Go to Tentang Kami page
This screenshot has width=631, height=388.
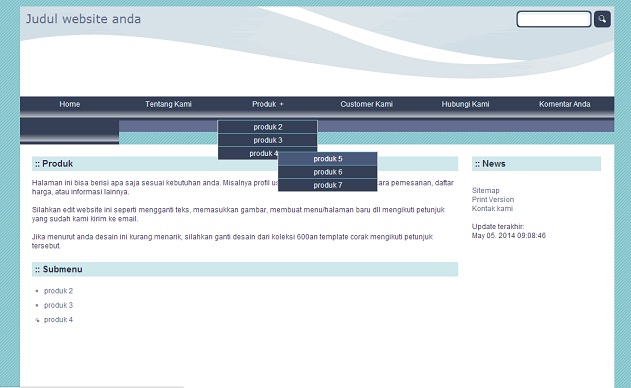168,104
